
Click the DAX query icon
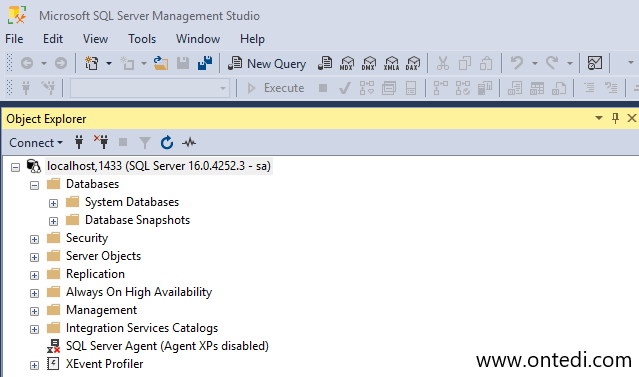click(x=412, y=63)
